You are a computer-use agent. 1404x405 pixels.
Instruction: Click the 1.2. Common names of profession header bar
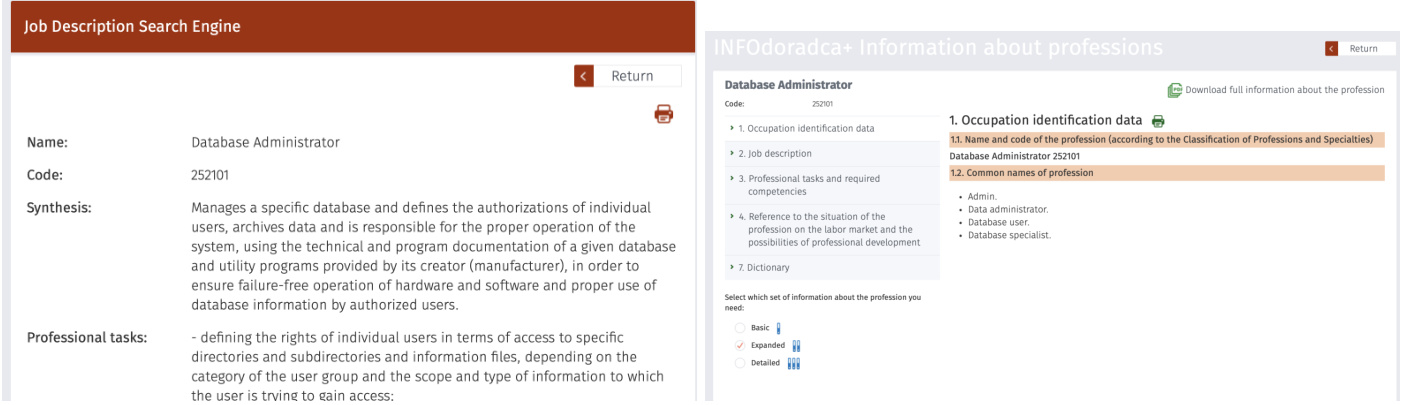tap(1166, 173)
